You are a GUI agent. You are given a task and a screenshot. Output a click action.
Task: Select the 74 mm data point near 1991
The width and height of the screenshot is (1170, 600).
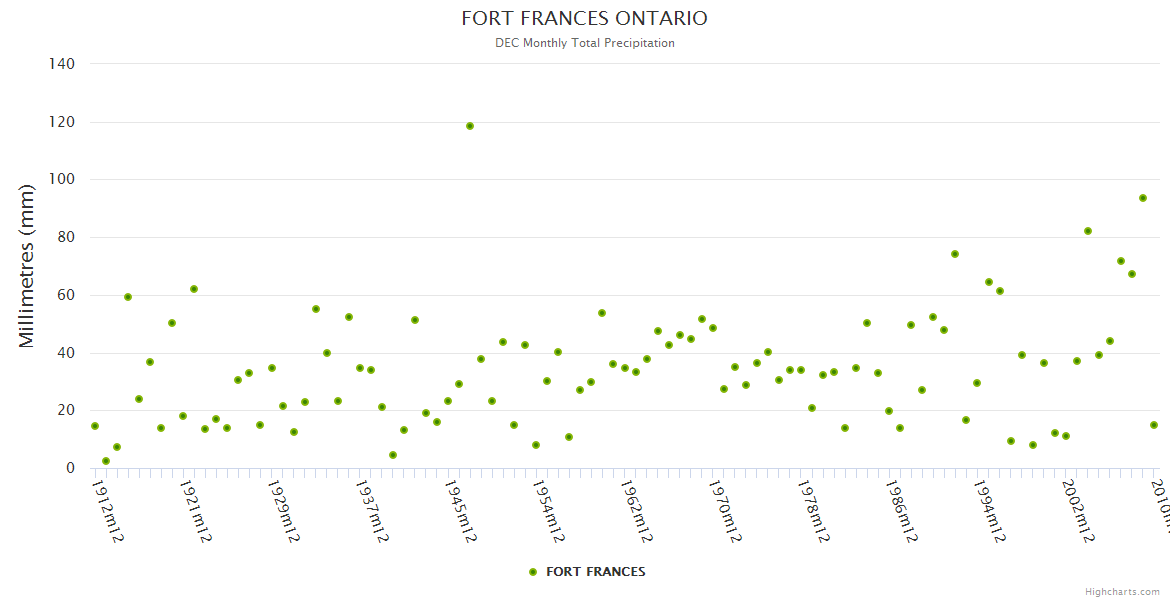955,254
